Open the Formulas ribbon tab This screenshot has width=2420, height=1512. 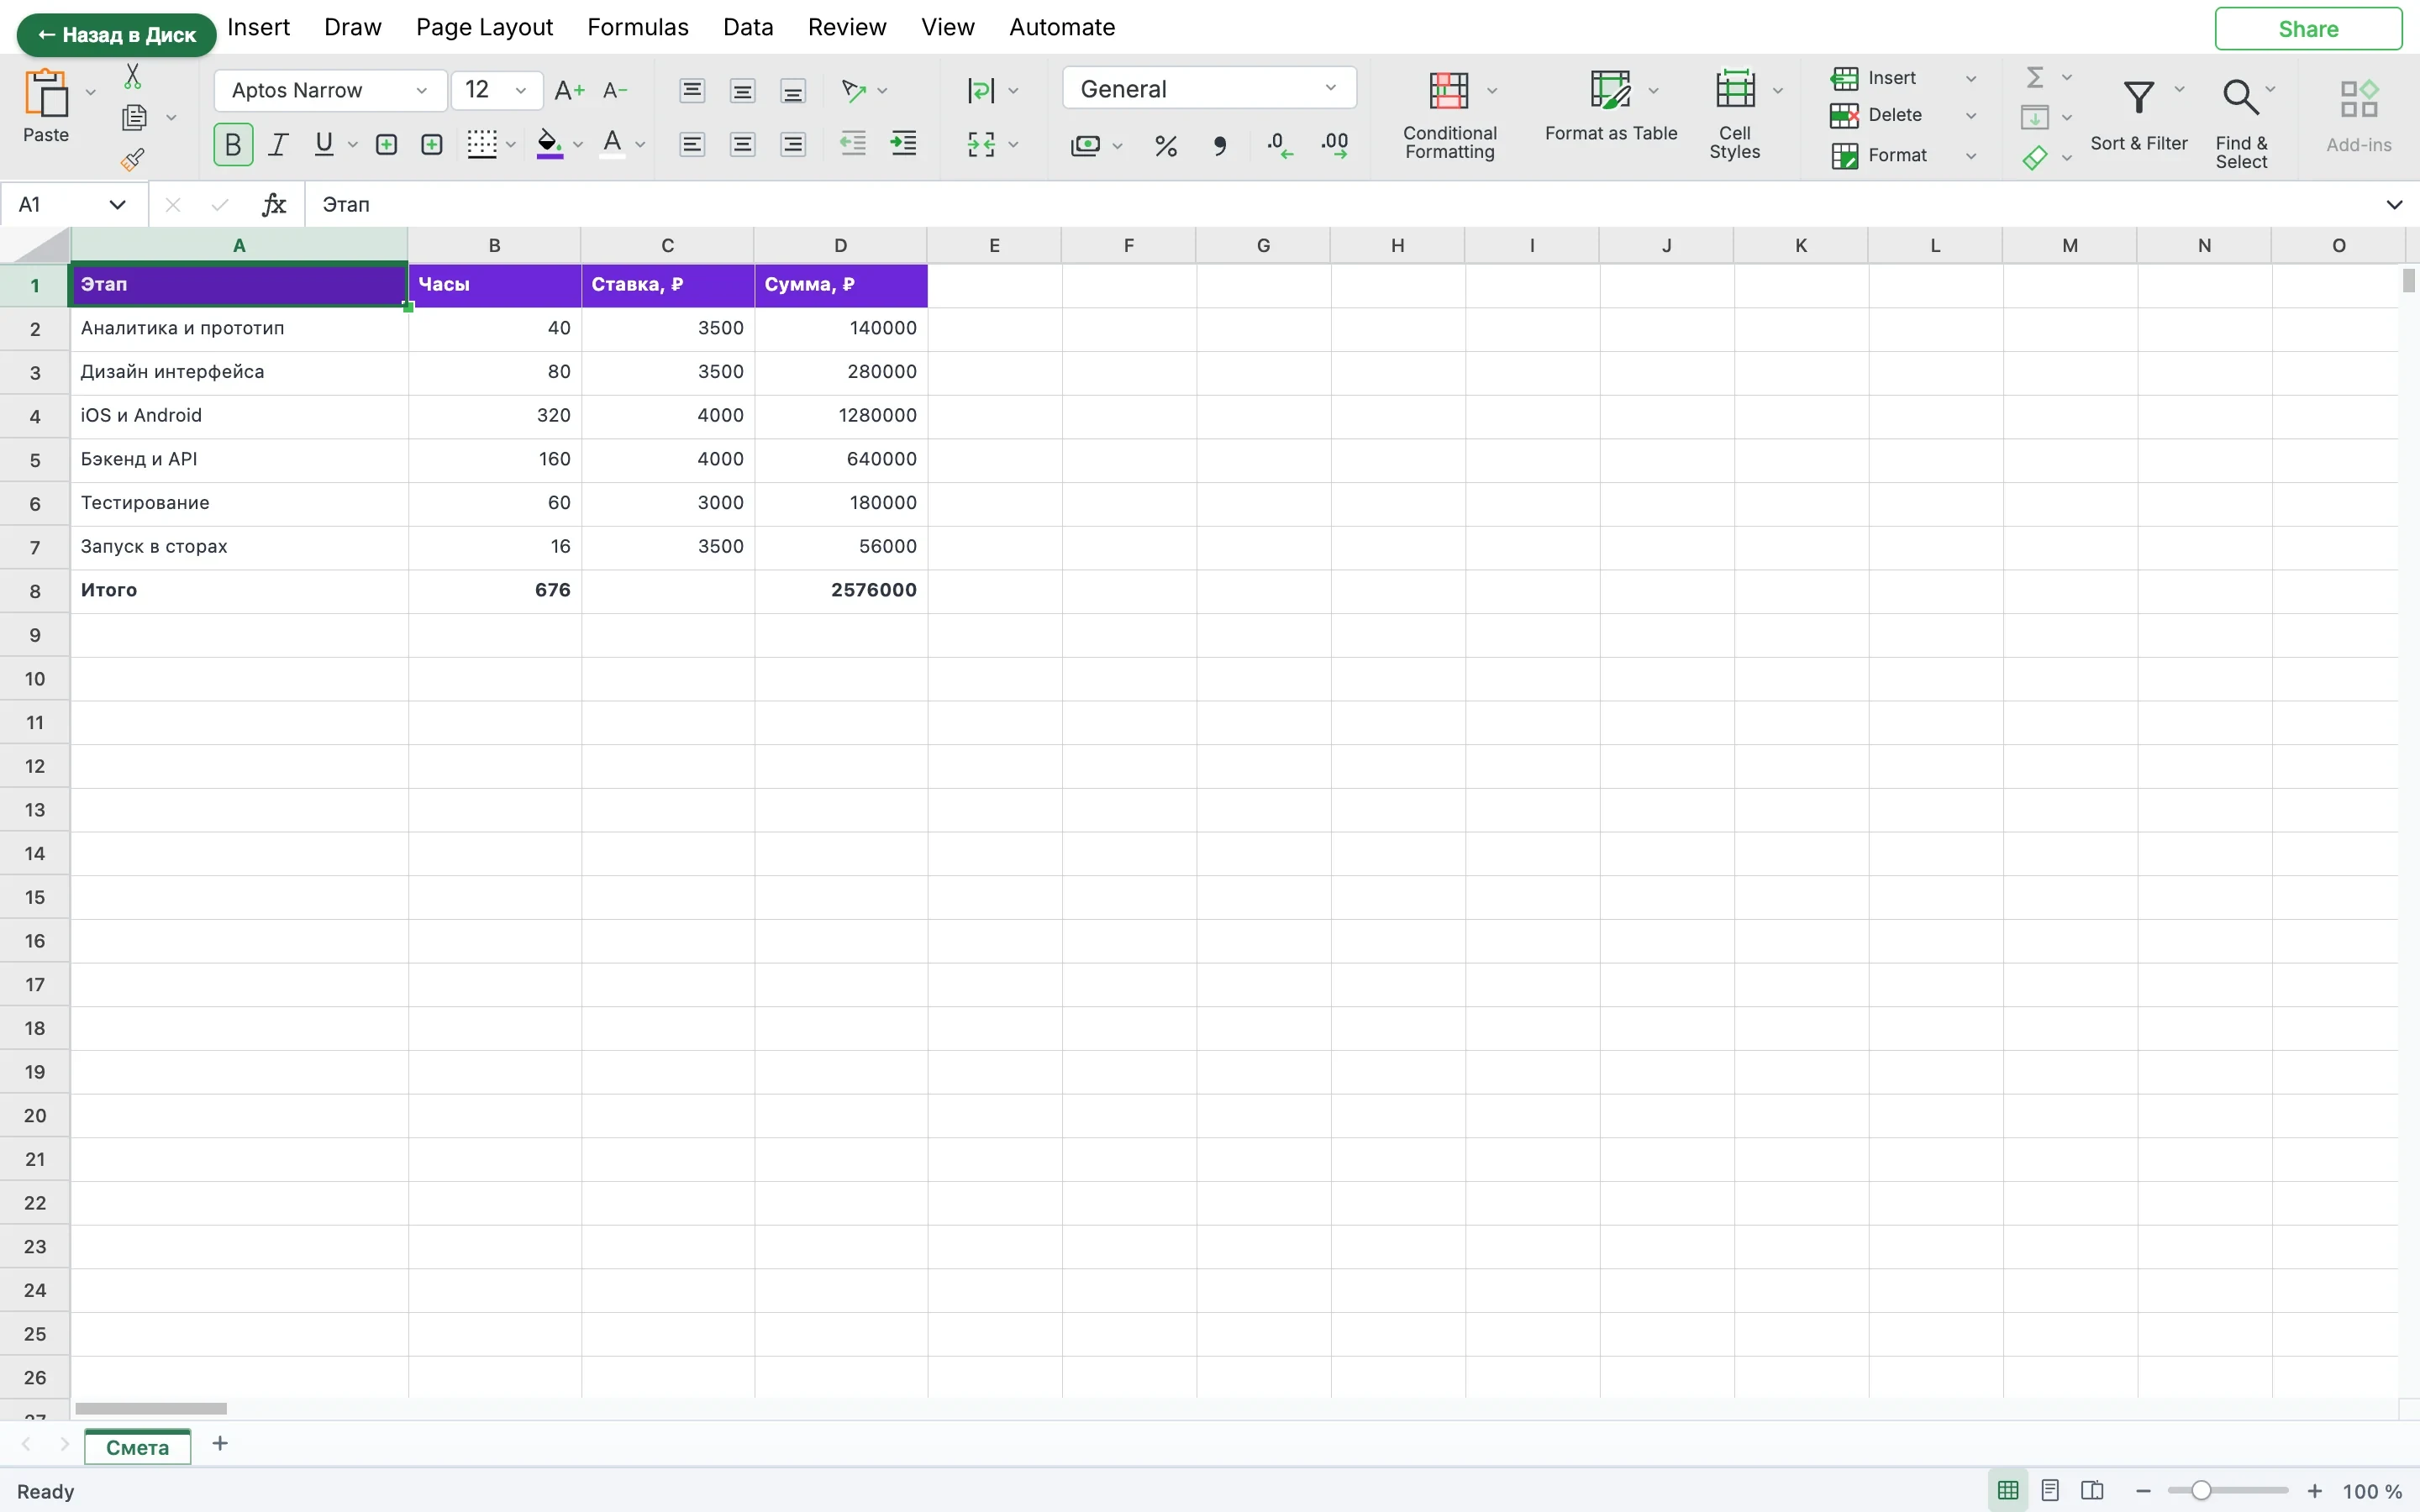tap(638, 27)
